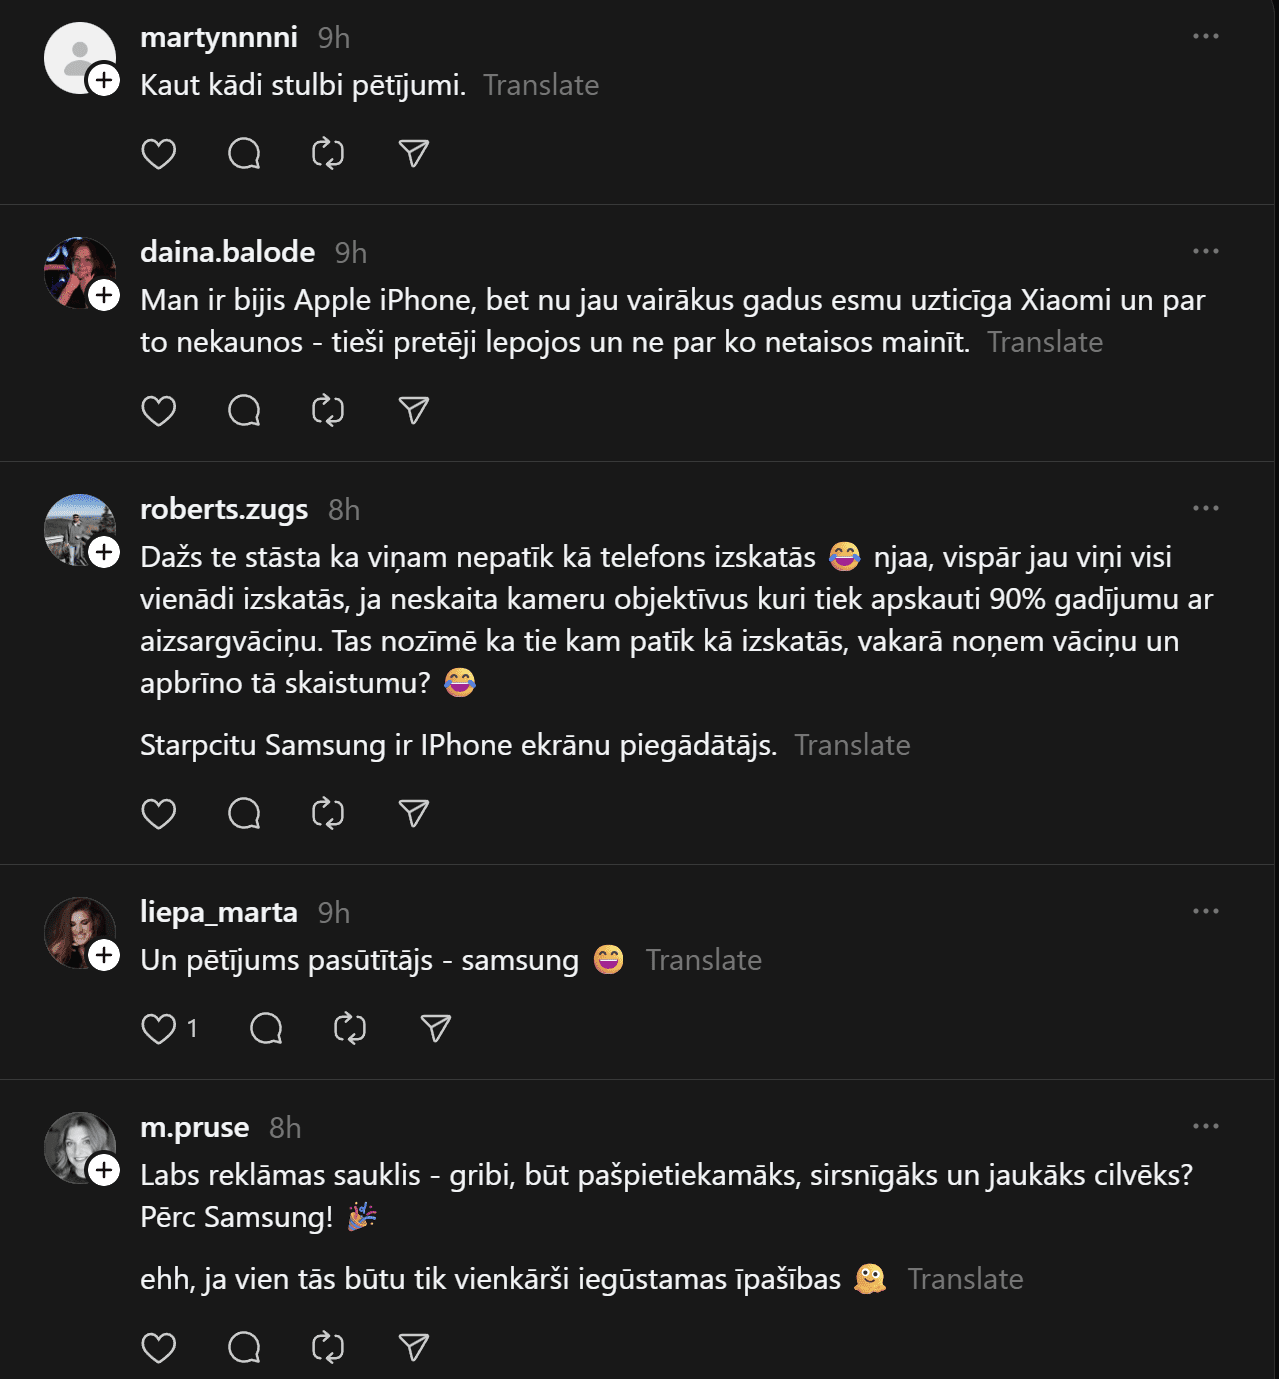Repost liepa_marta's comment
Screen dimensions: 1279x1379
click(350, 1029)
